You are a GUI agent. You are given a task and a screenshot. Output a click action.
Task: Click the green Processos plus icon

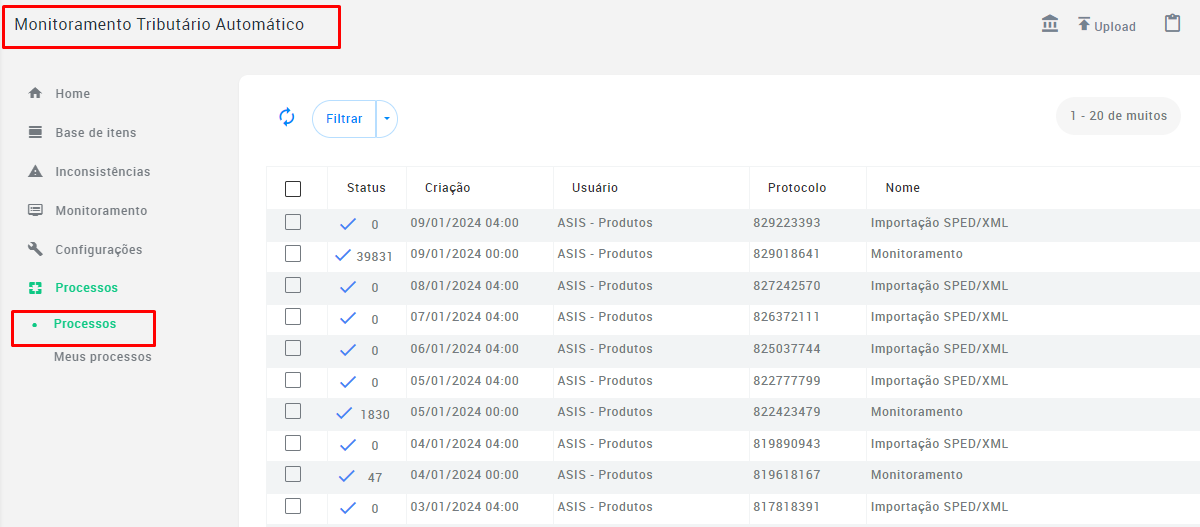(35, 287)
